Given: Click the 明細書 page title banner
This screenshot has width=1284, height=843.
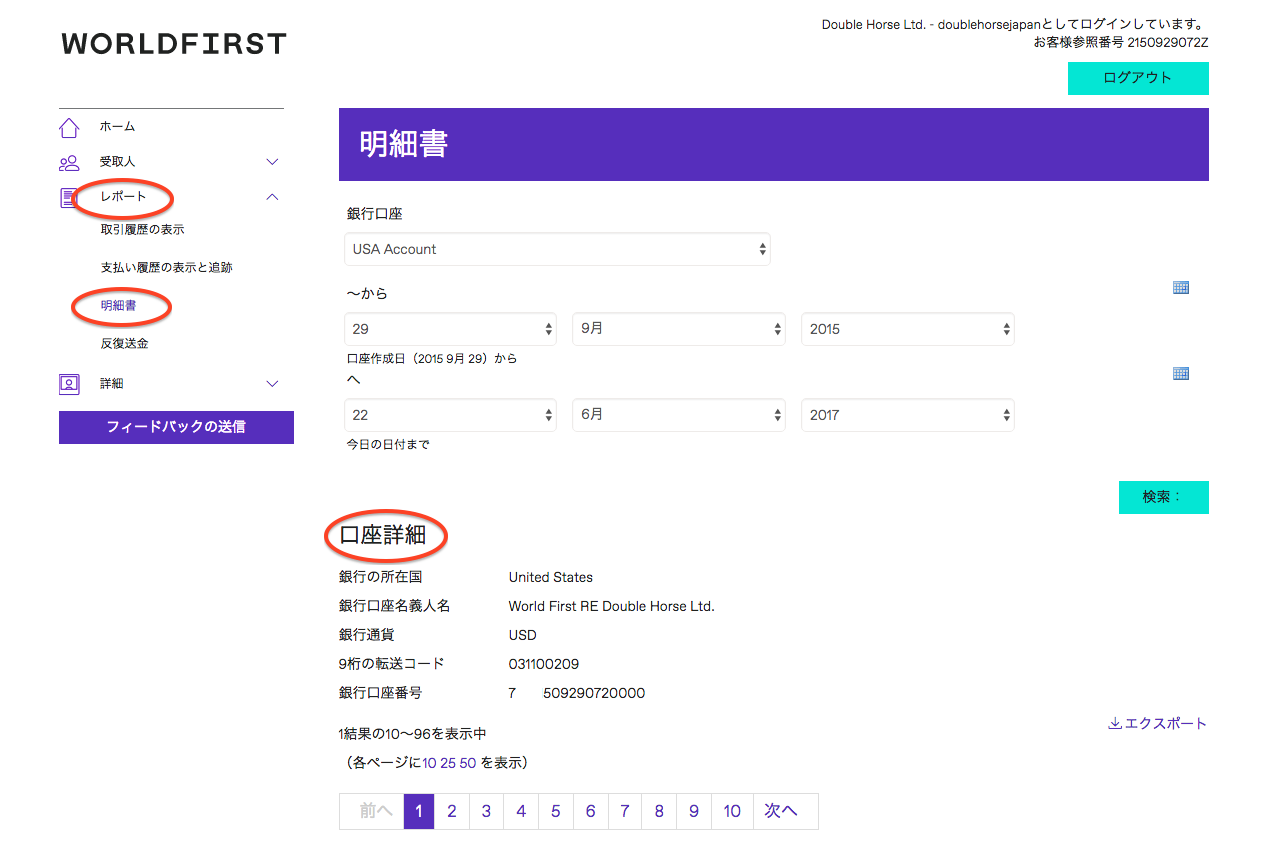Looking at the screenshot, I should tap(774, 144).
